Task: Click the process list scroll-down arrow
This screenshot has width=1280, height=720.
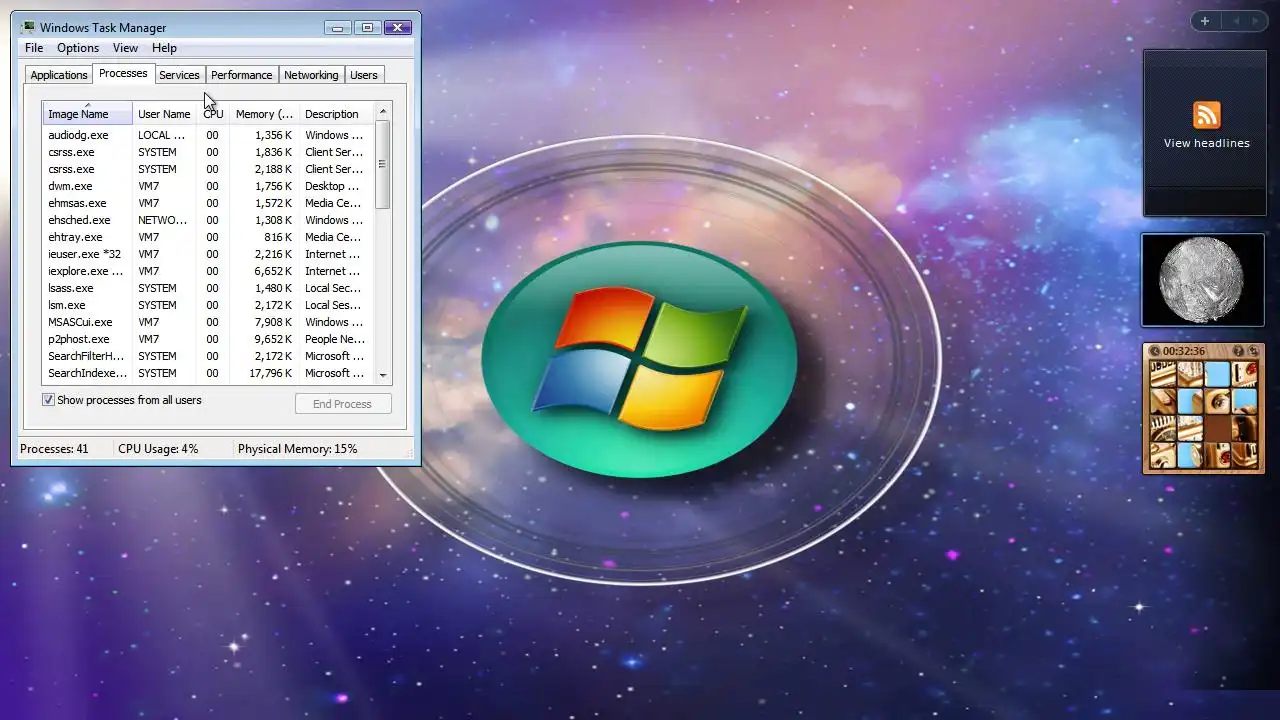Action: pos(383,375)
